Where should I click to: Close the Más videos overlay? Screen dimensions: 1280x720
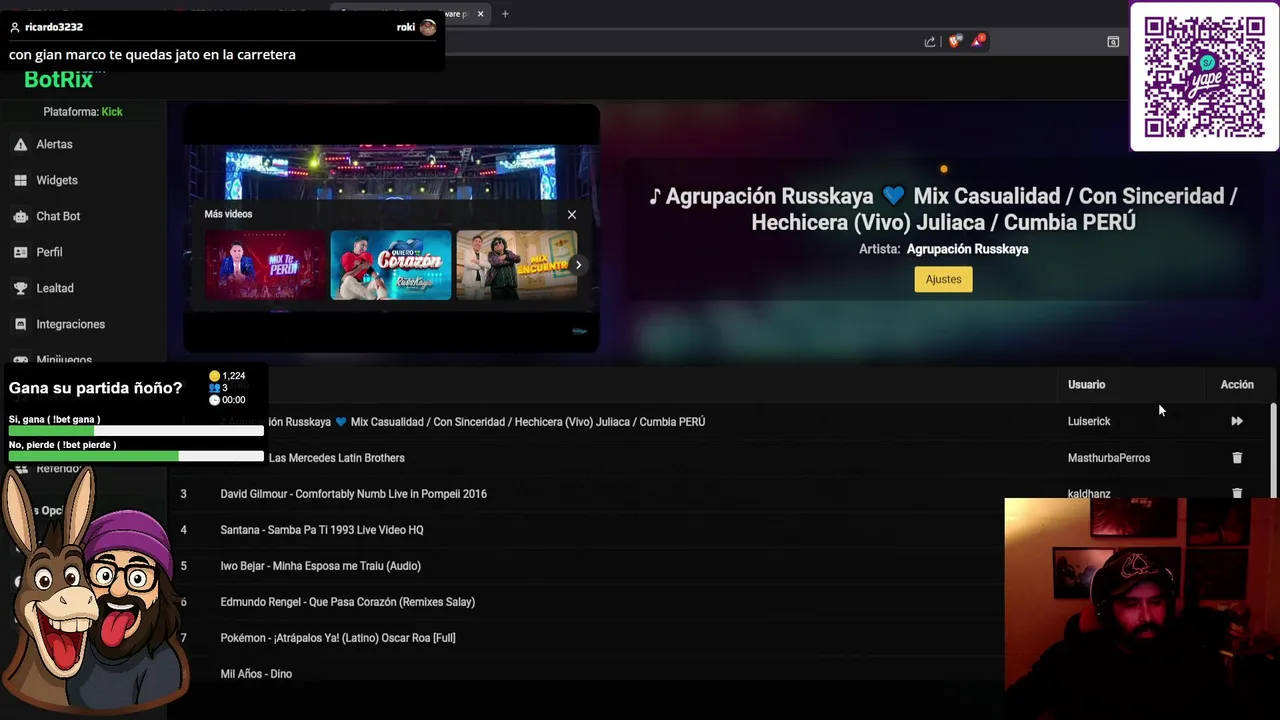tap(572, 214)
